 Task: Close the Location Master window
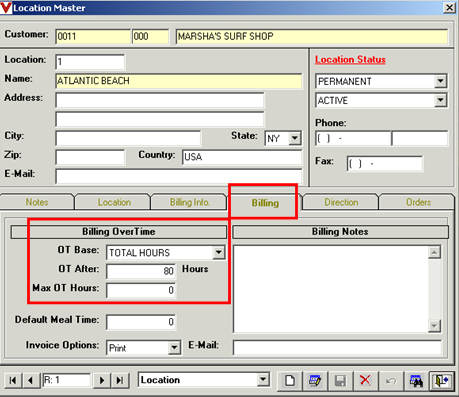click(449, 7)
